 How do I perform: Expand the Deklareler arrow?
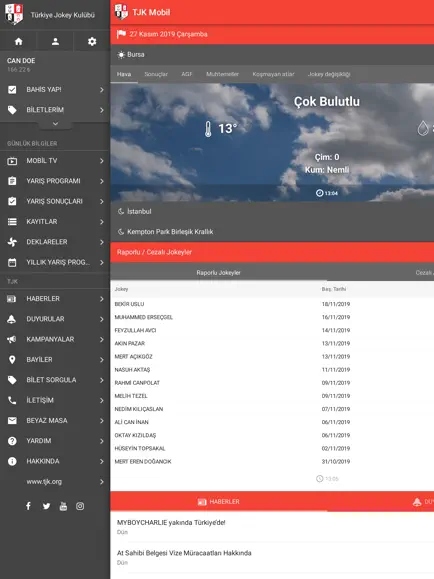(102, 242)
